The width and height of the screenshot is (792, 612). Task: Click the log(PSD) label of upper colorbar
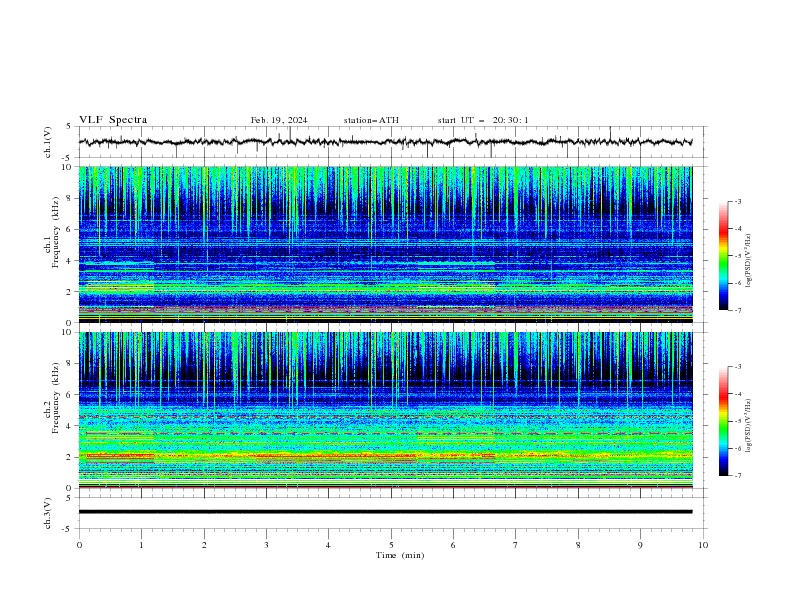[x=748, y=261]
